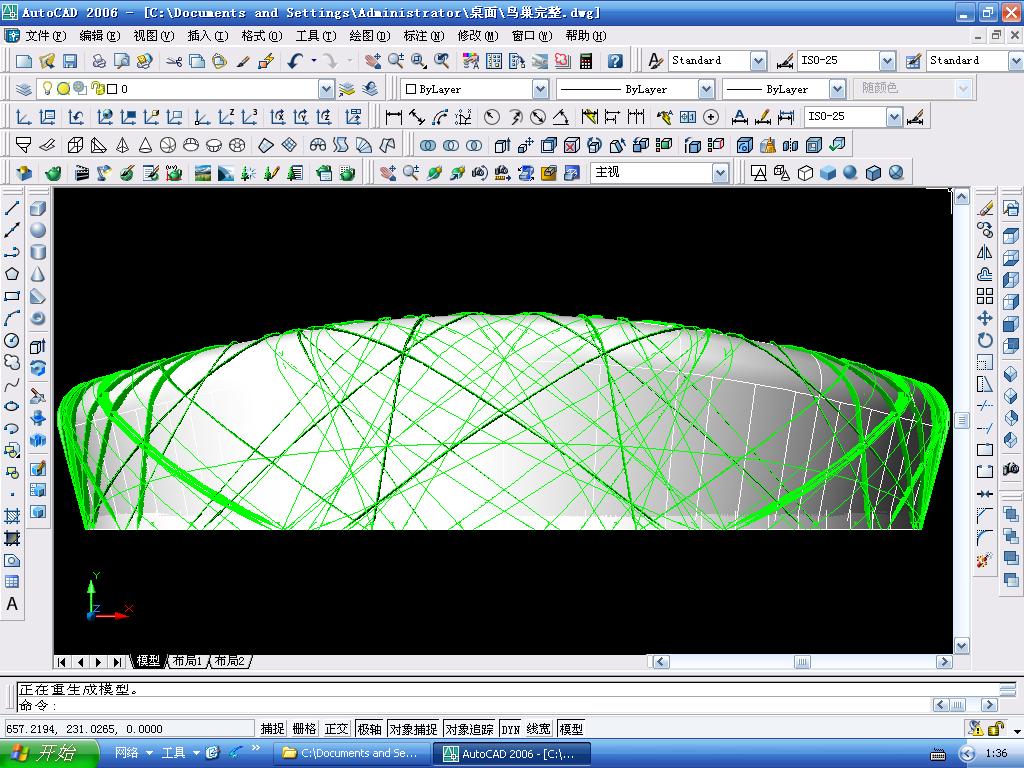Open the ByLayer color dropdown
The width and height of the screenshot is (1024, 768).
pos(540,89)
